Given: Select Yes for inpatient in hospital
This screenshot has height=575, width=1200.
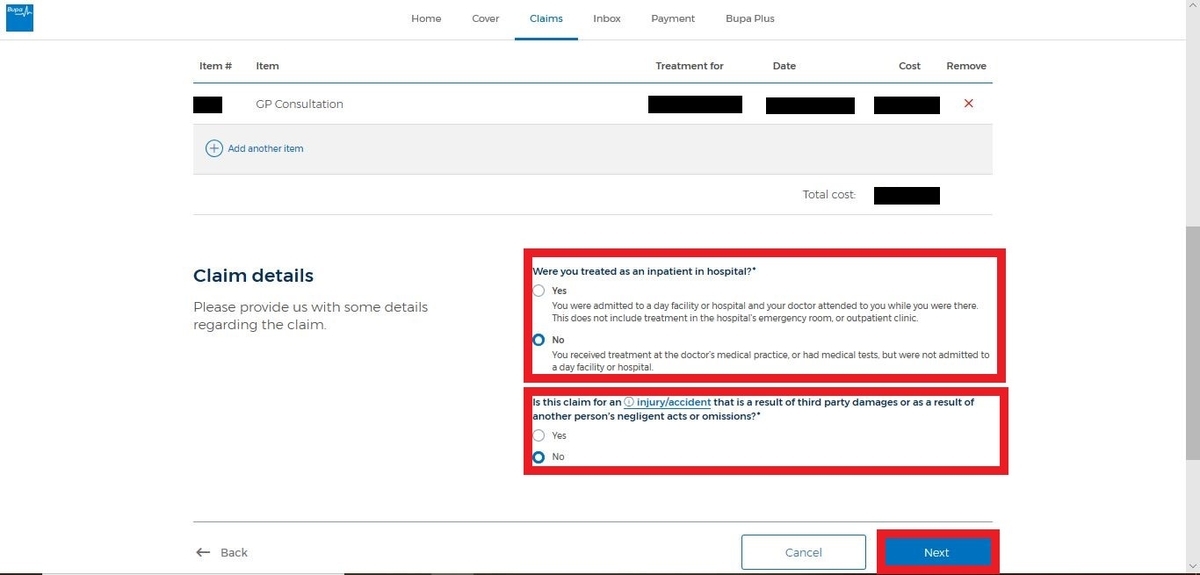Looking at the screenshot, I should click(x=539, y=291).
